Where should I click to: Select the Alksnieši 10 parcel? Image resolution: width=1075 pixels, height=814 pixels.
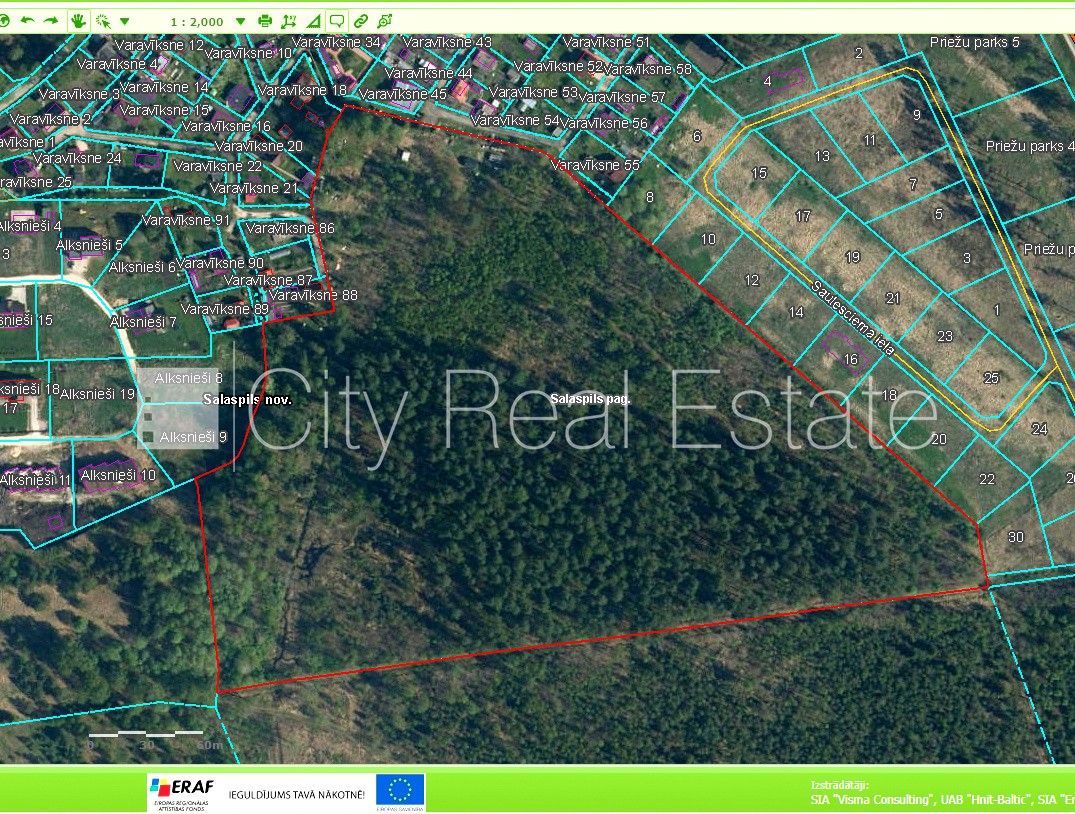118,475
